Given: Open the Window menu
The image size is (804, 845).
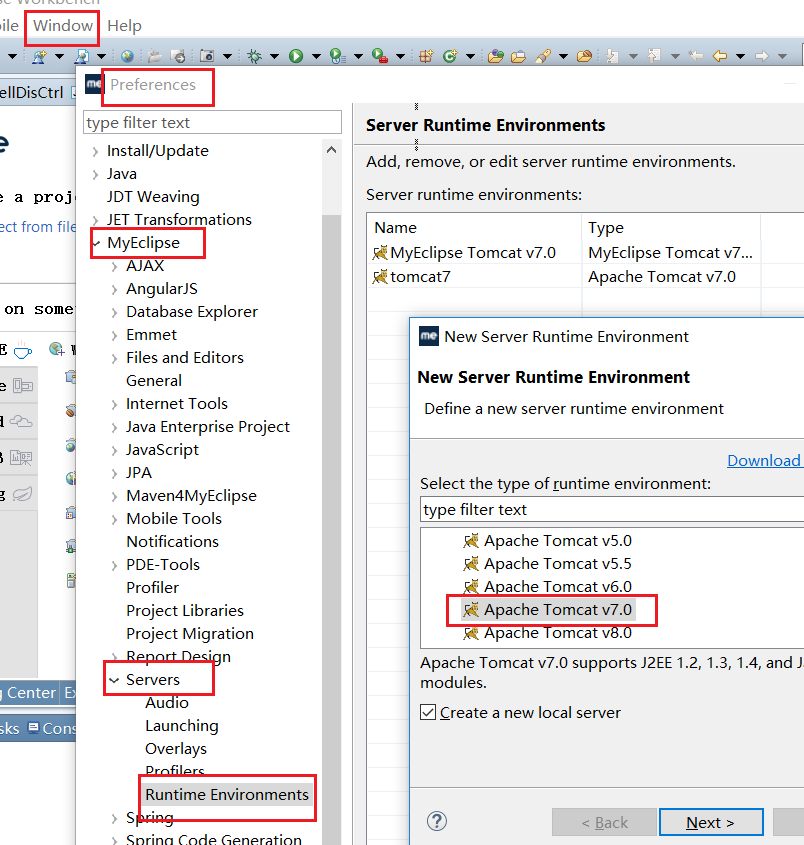Looking at the screenshot, I should 63,25.
